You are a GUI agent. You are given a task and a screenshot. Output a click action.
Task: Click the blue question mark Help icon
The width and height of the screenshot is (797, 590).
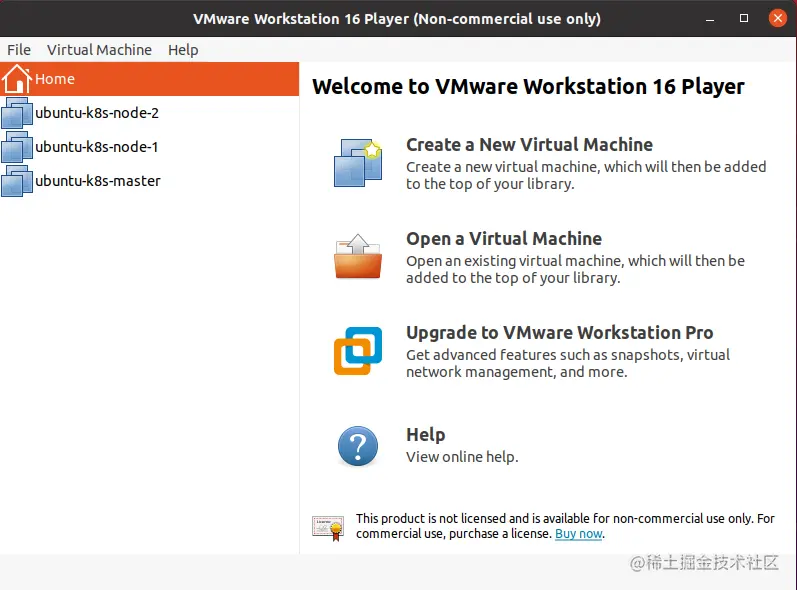(358, 446)
